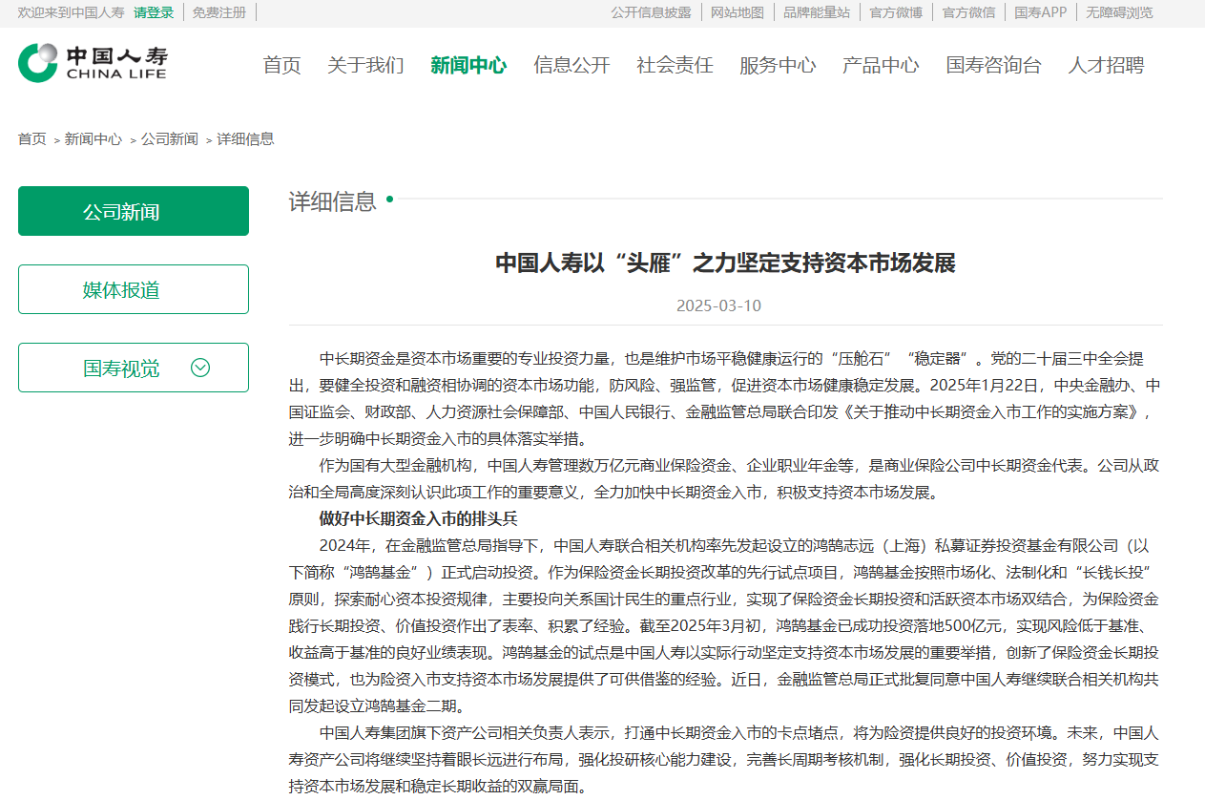Go to 首页 in main navigation
The image size is (1205, 800).
(281, 66)
